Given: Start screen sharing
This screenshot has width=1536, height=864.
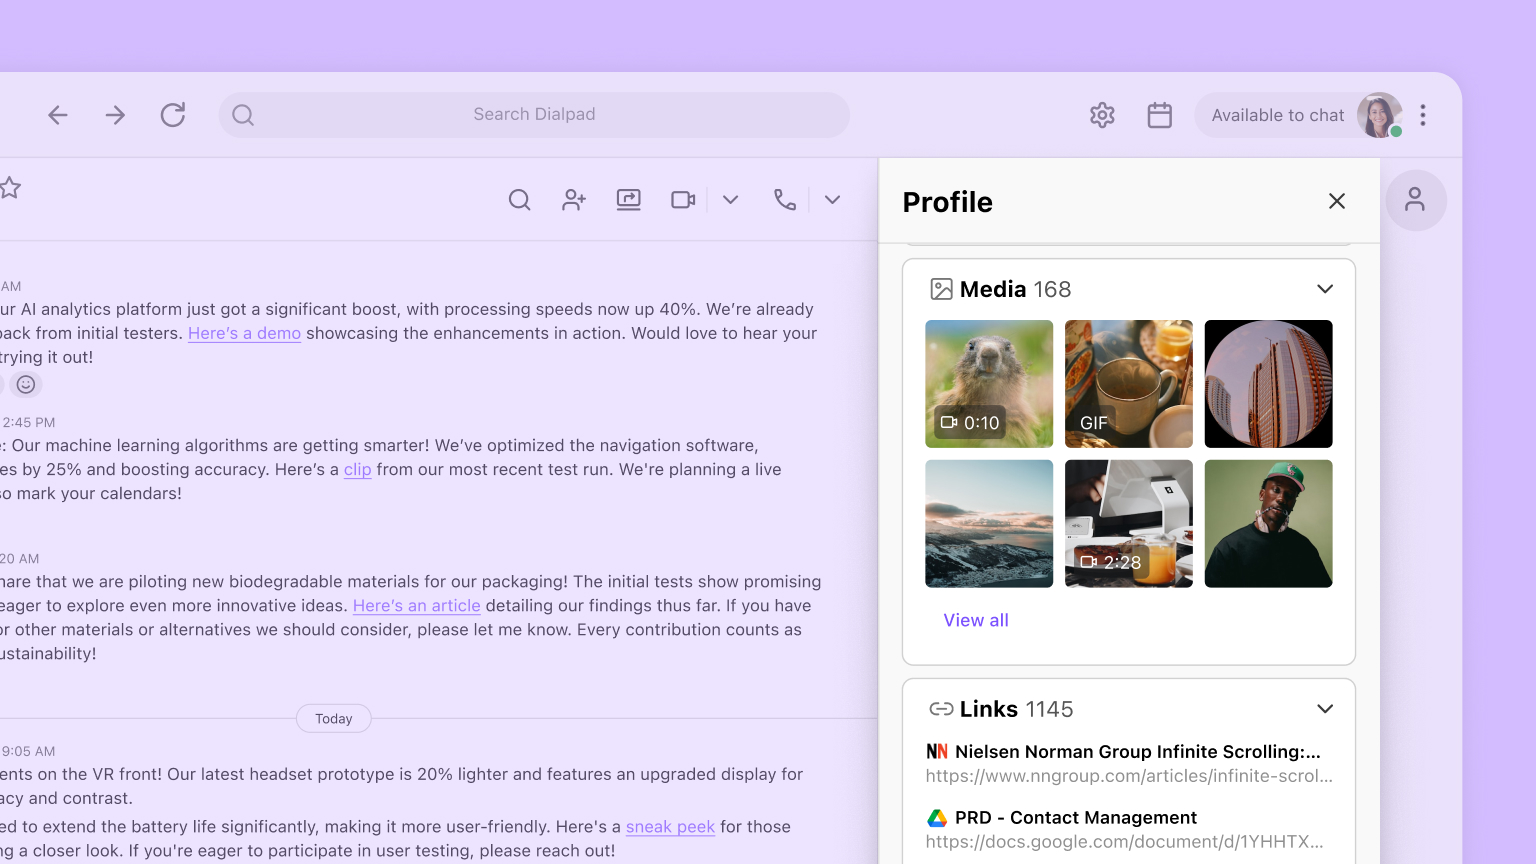Looking at the screenshot, I should (x=628, y=199).
